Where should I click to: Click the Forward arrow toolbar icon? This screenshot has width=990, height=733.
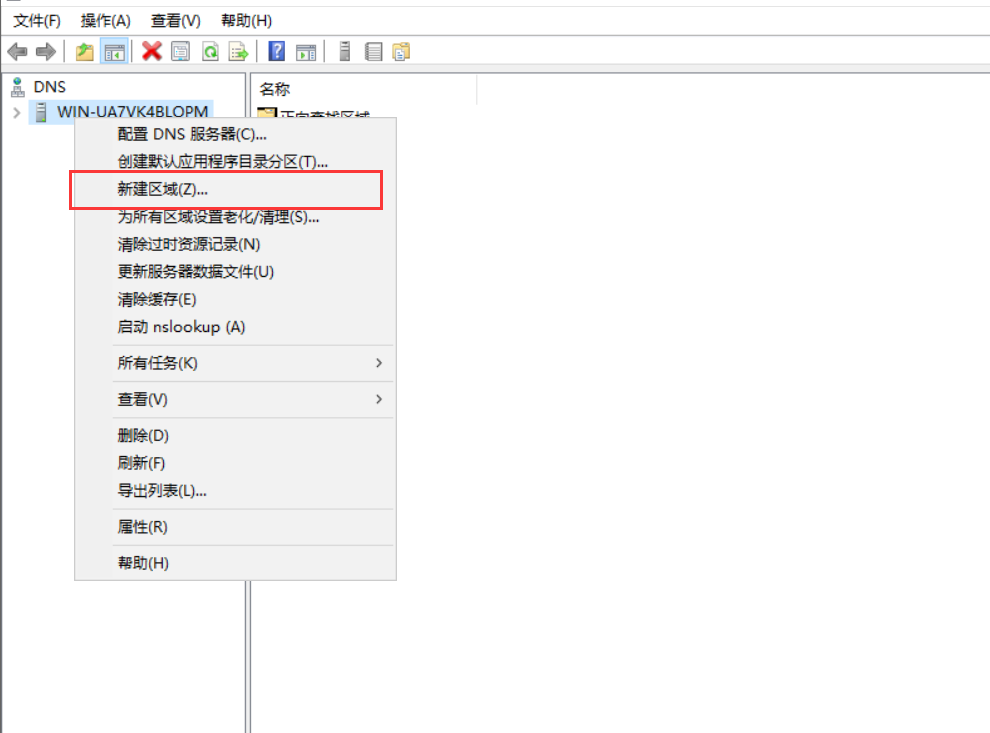45,52
